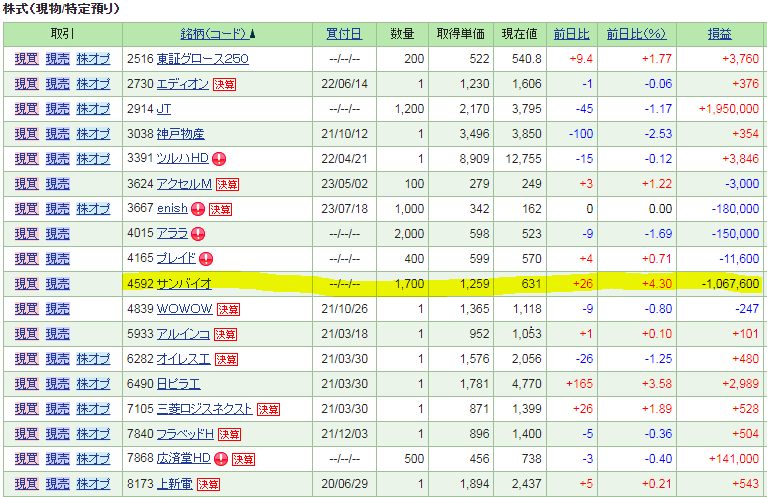The image size is (767, 497).
Task: Open 東証グロース250 stock link
Action: (203, 59)
